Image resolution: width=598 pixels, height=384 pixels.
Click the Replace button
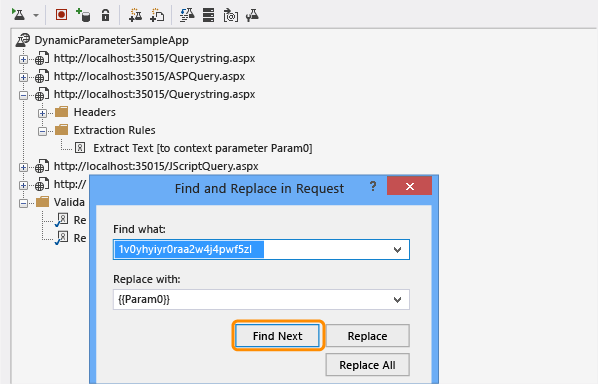pos(367,336)
